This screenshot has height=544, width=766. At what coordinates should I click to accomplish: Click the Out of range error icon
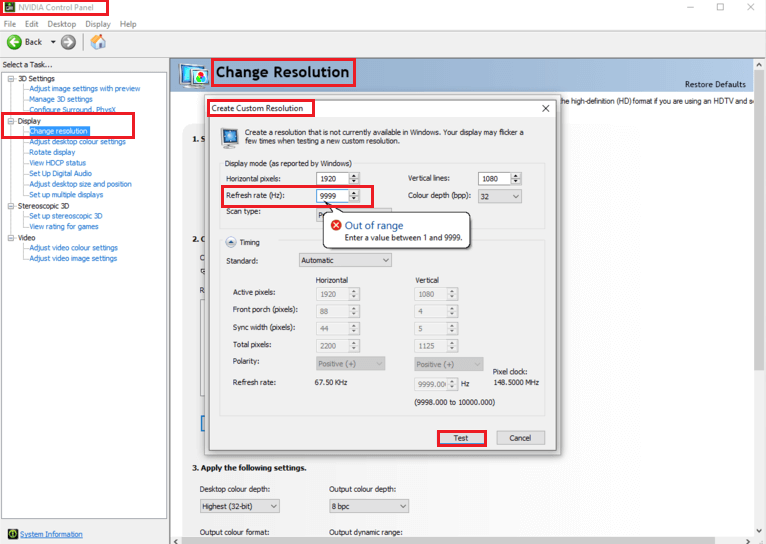tap(336, 225)
